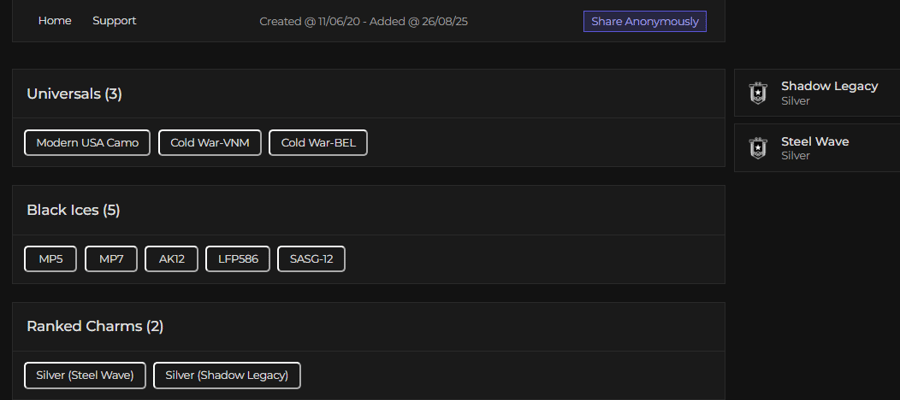This screenshot has width=900, height=400.
Task: Click the Silver (Steel Wave) charm tag
Action: 85,375
